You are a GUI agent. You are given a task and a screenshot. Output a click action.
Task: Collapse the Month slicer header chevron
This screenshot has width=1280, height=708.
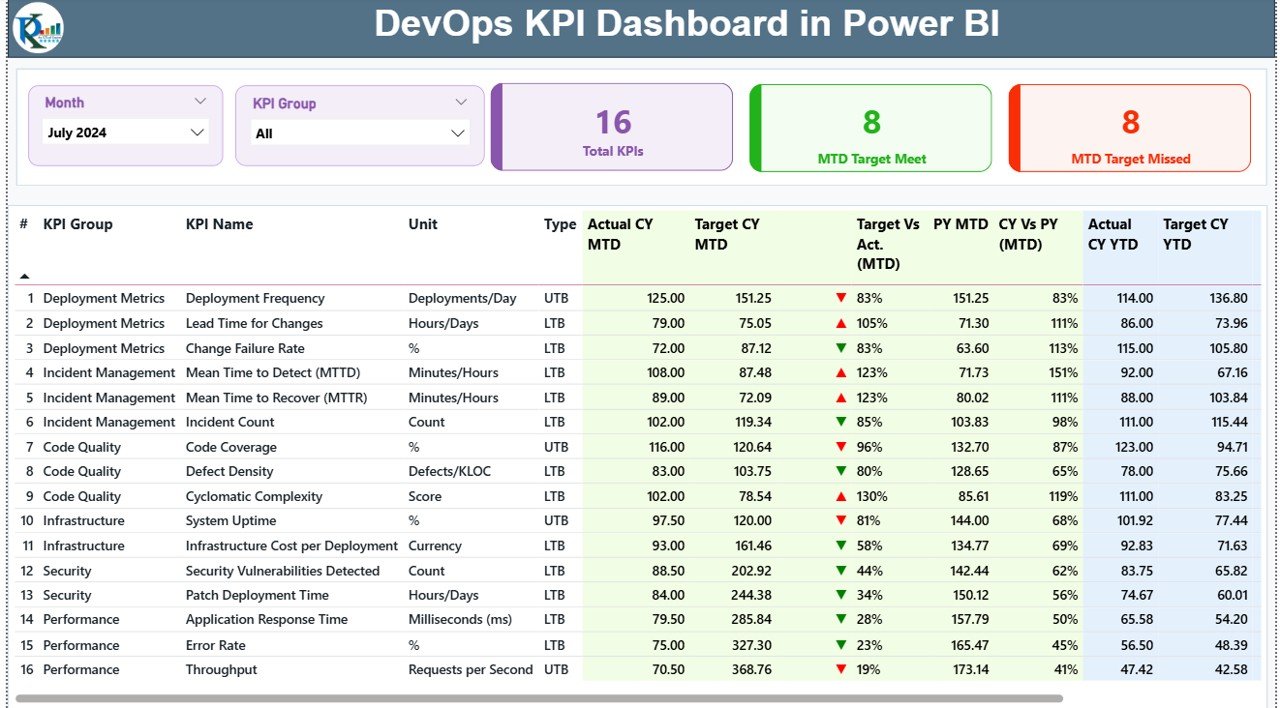point(200,102)
